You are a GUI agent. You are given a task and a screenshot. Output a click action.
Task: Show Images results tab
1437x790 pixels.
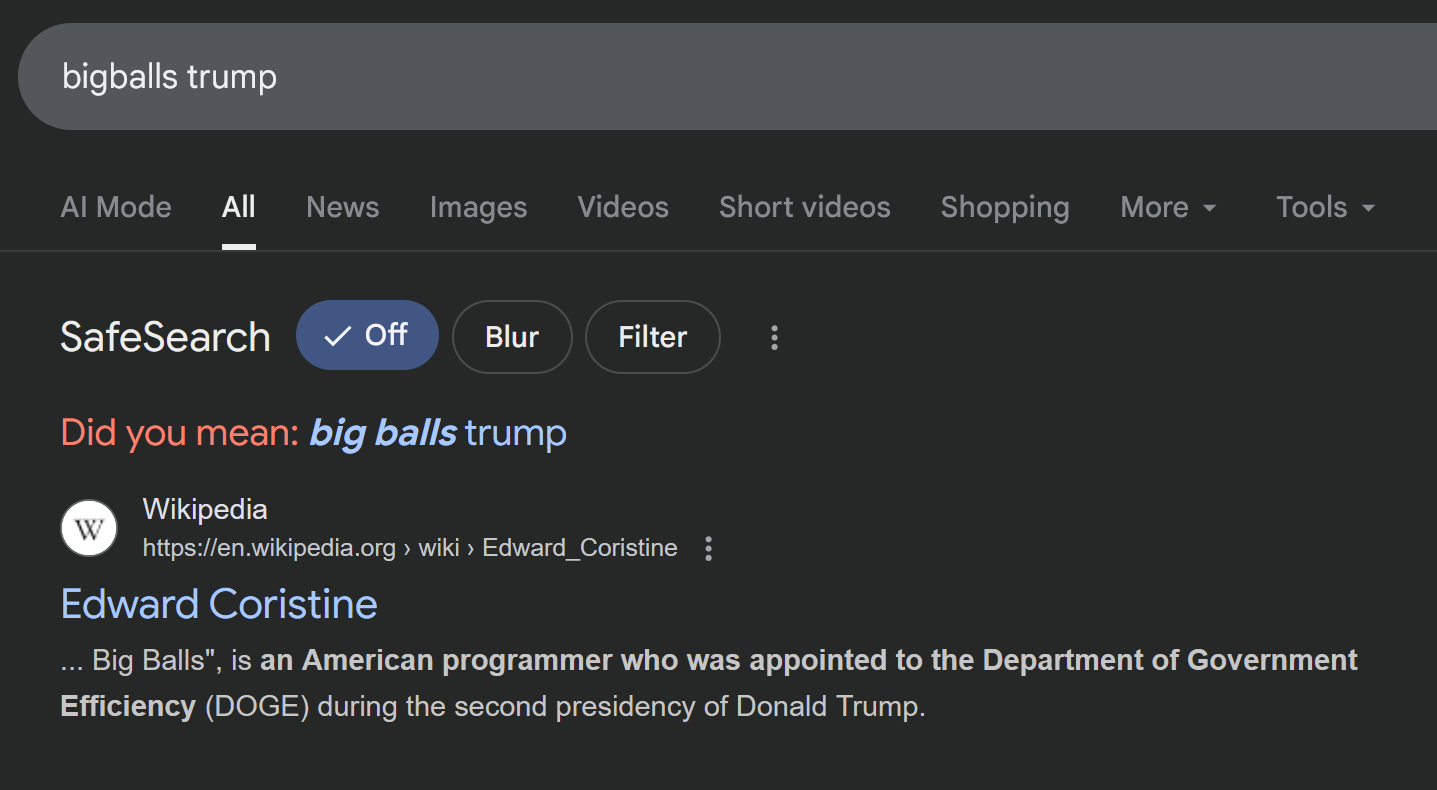coord(478,207)
